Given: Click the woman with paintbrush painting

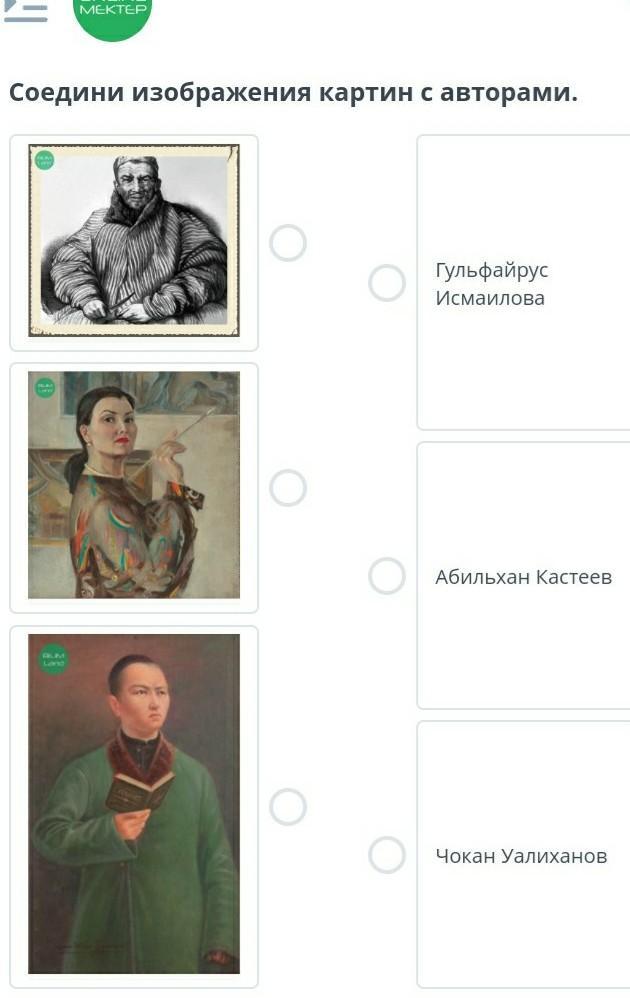Looking at the screenshot, I should 134,484.
